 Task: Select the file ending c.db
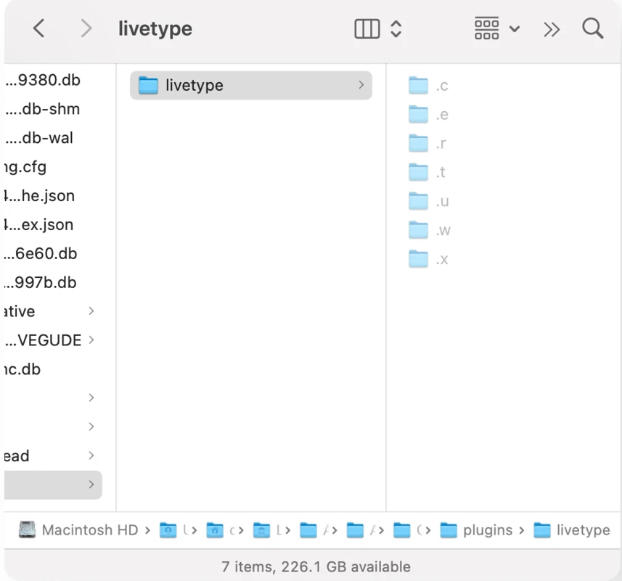coord(23,369)
